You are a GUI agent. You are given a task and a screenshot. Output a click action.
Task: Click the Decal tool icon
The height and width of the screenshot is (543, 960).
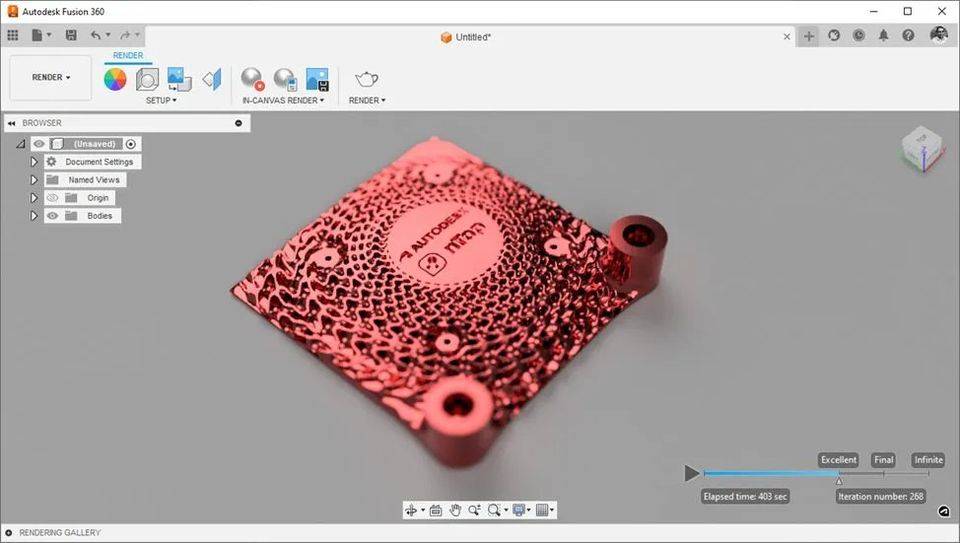[179, 79]
